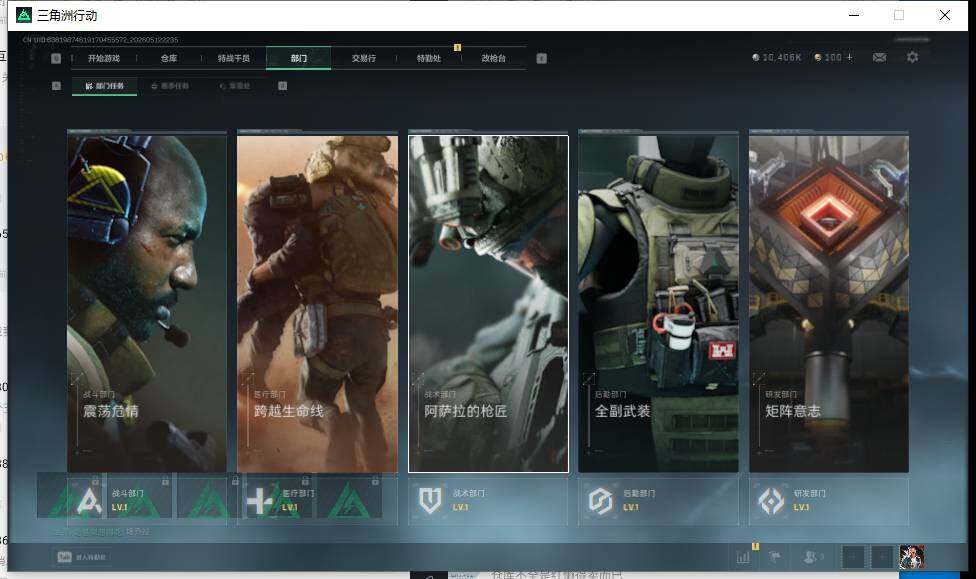Click the first empty squad slot plus
Image resolution: width=976 pixels, height=579 pixels.
pos(853,557)
